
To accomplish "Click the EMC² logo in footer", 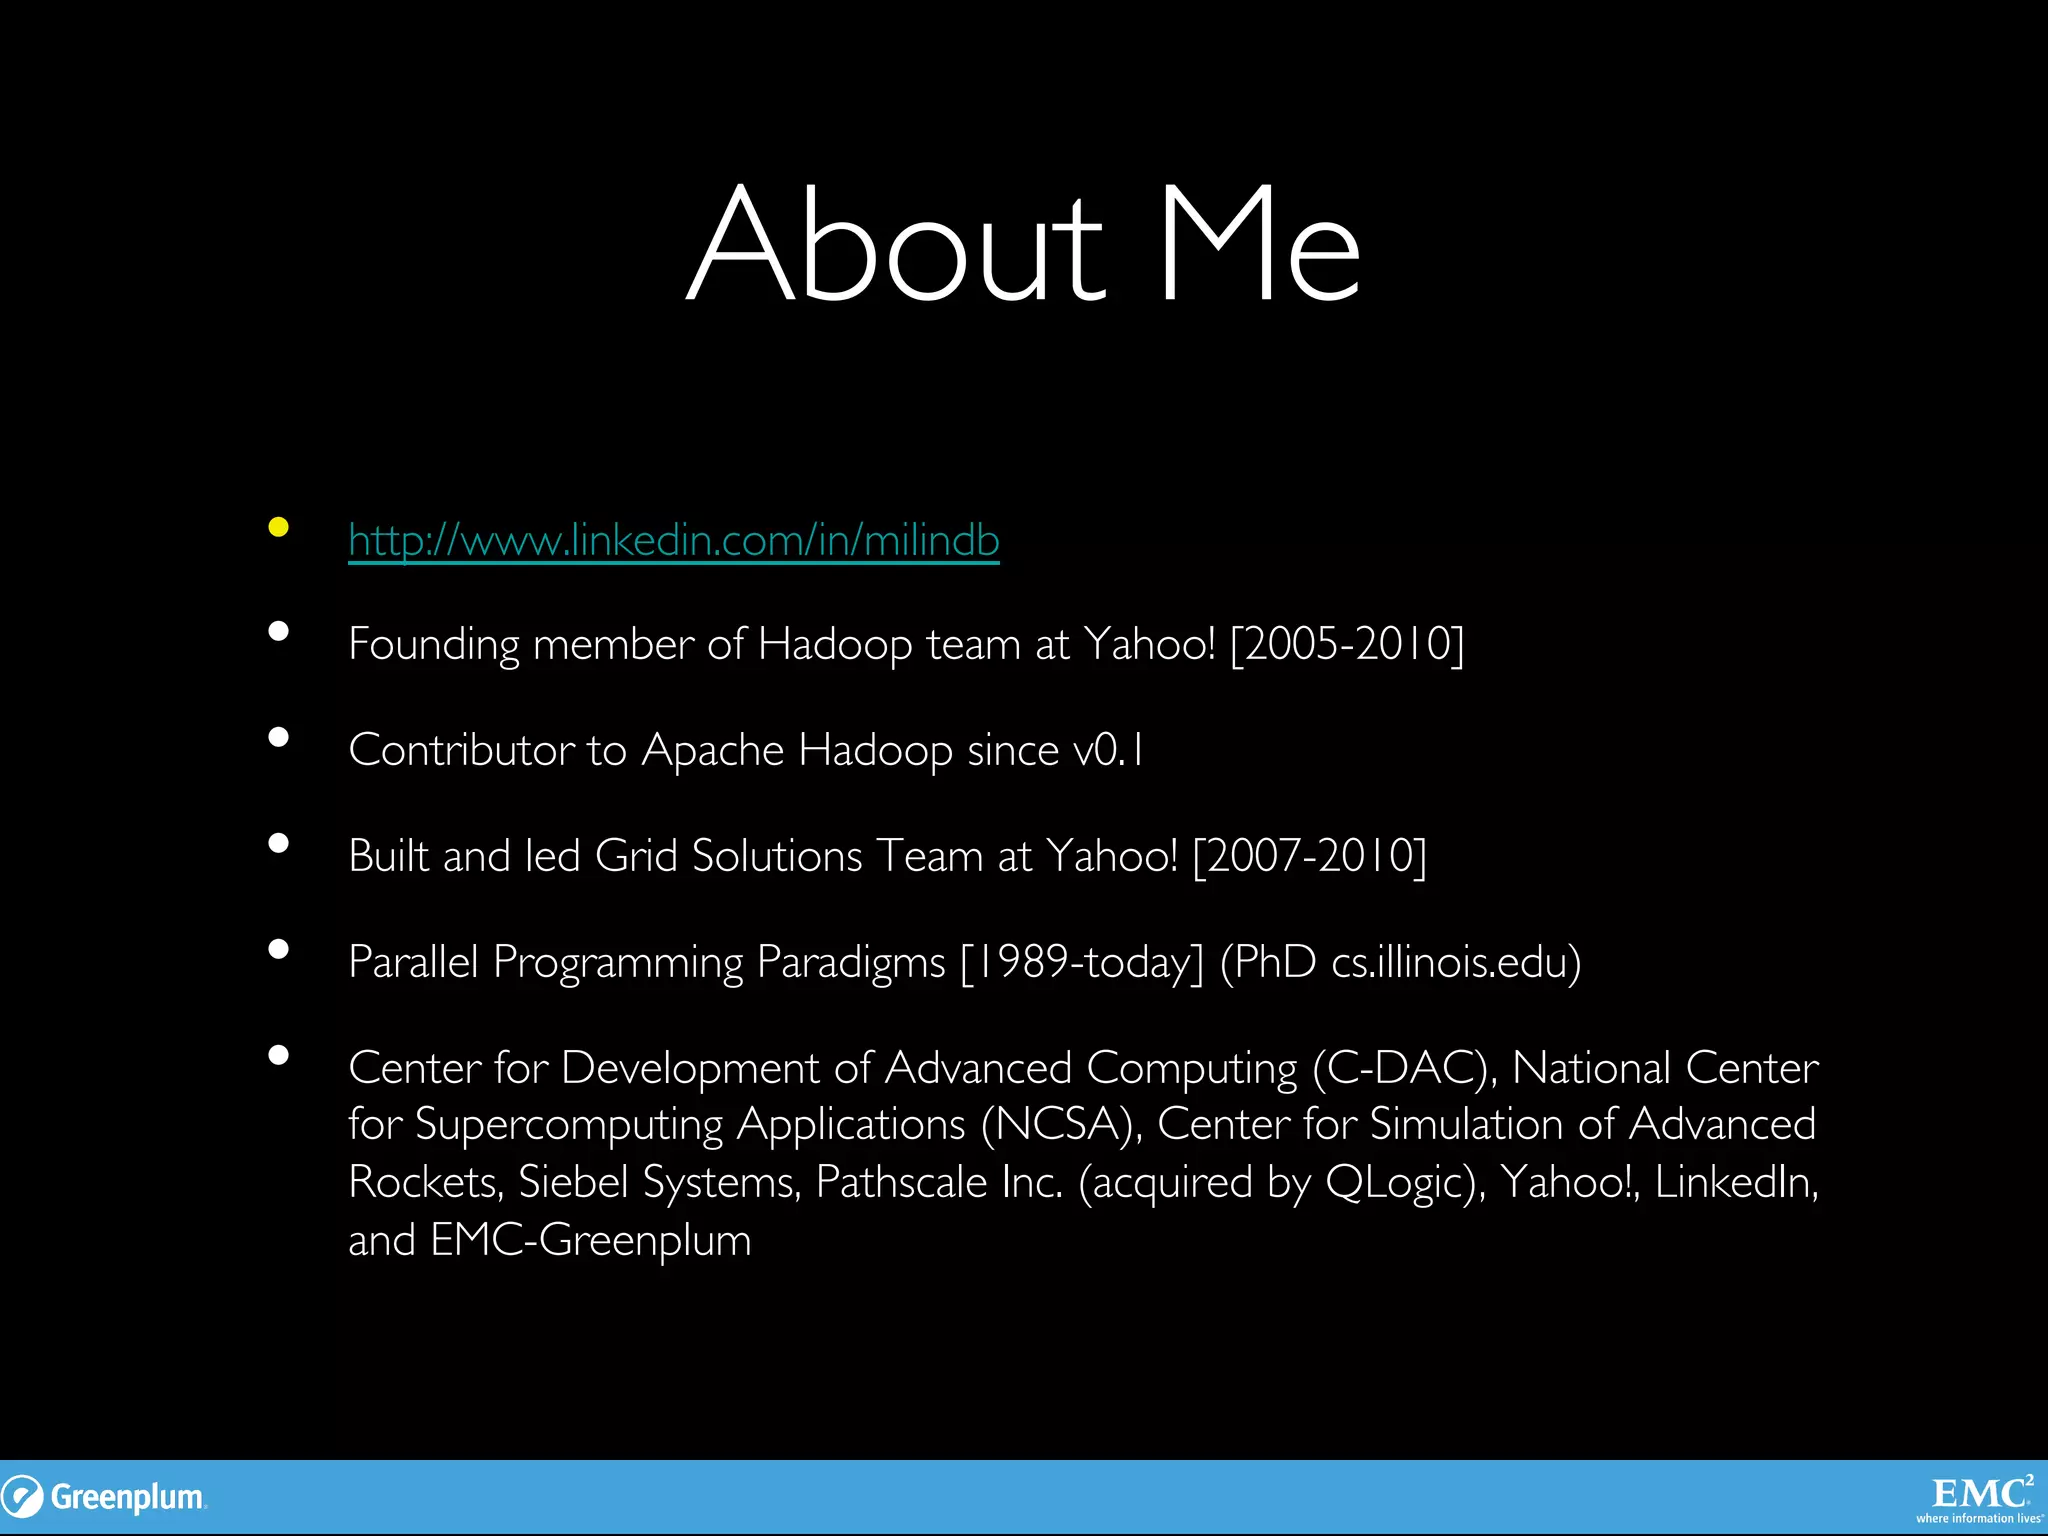I will coord(1981,1493).
